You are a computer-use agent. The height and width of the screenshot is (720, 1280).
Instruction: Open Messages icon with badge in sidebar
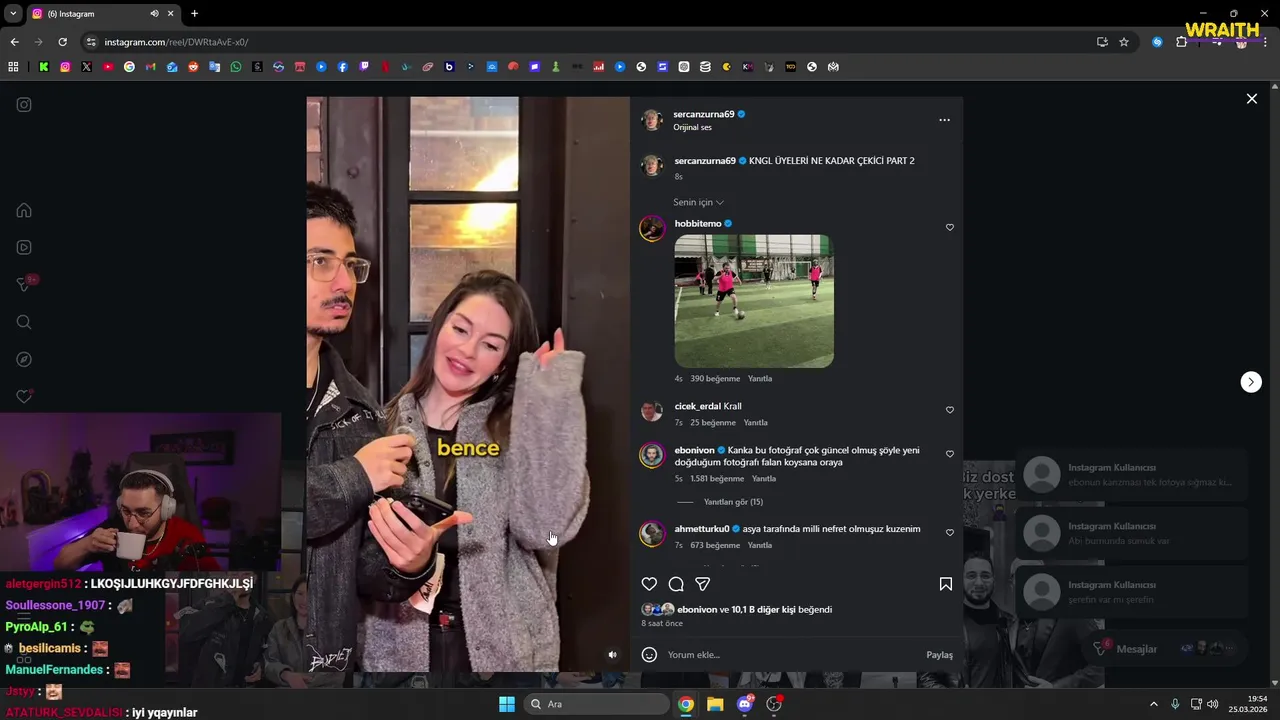click(x=25, y=285)
